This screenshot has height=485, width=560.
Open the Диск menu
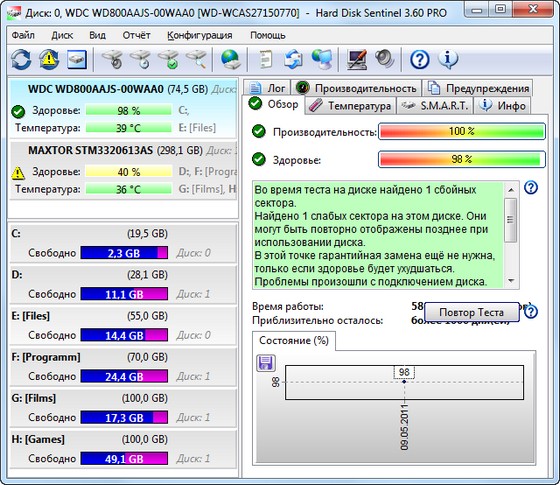(x=62, y=35)
